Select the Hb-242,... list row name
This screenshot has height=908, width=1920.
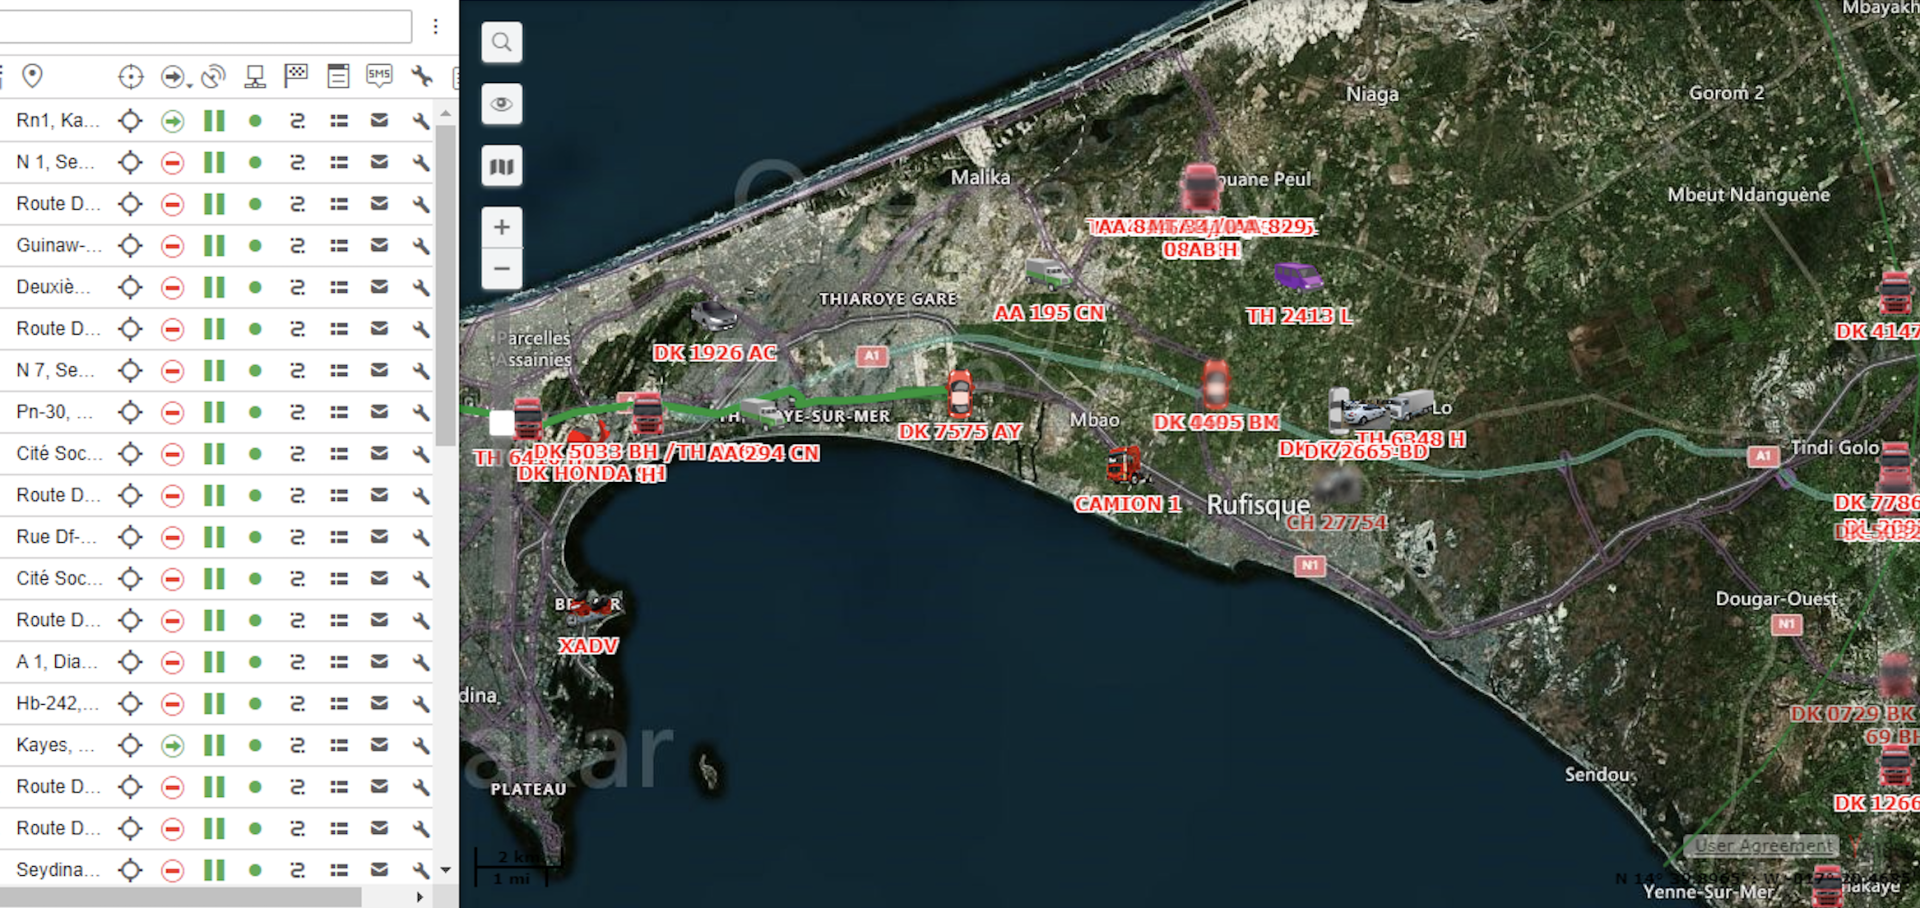click(x=58, y=704)
